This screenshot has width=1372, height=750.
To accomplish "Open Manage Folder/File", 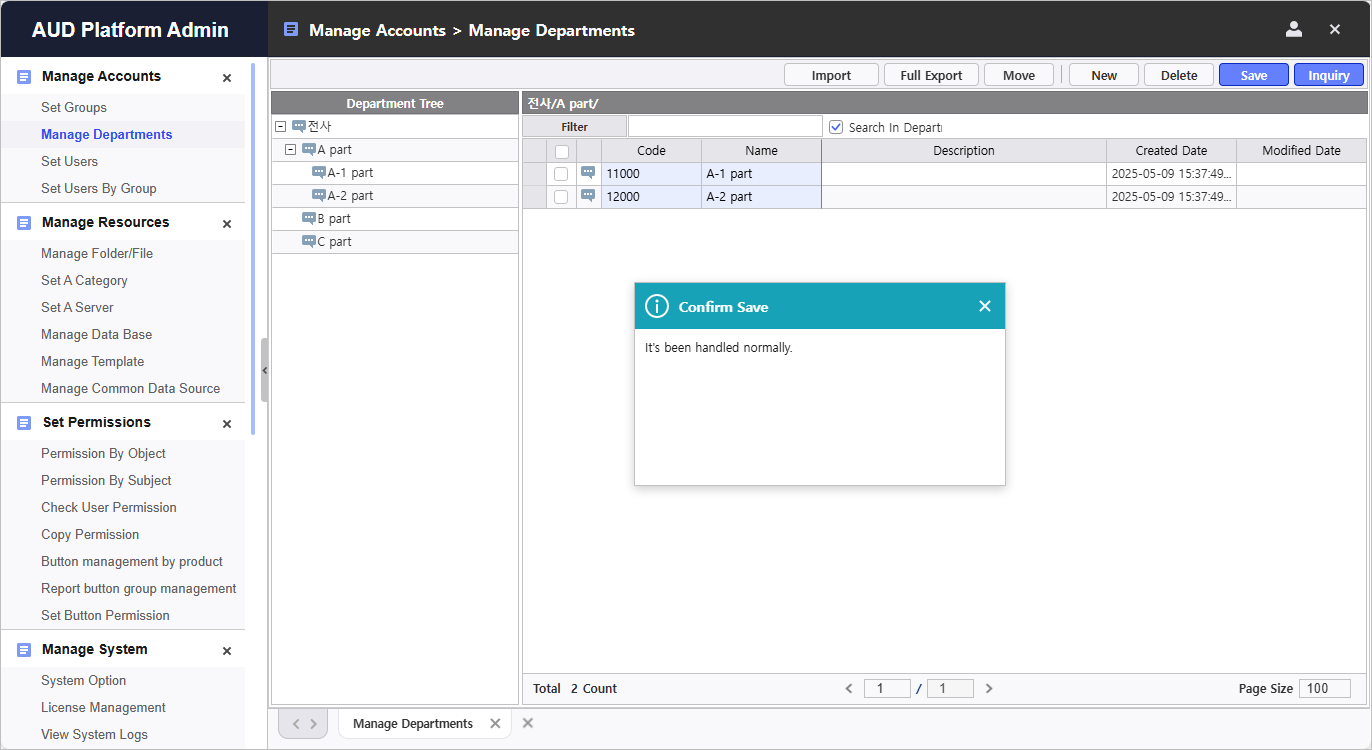I will (97, 253).
